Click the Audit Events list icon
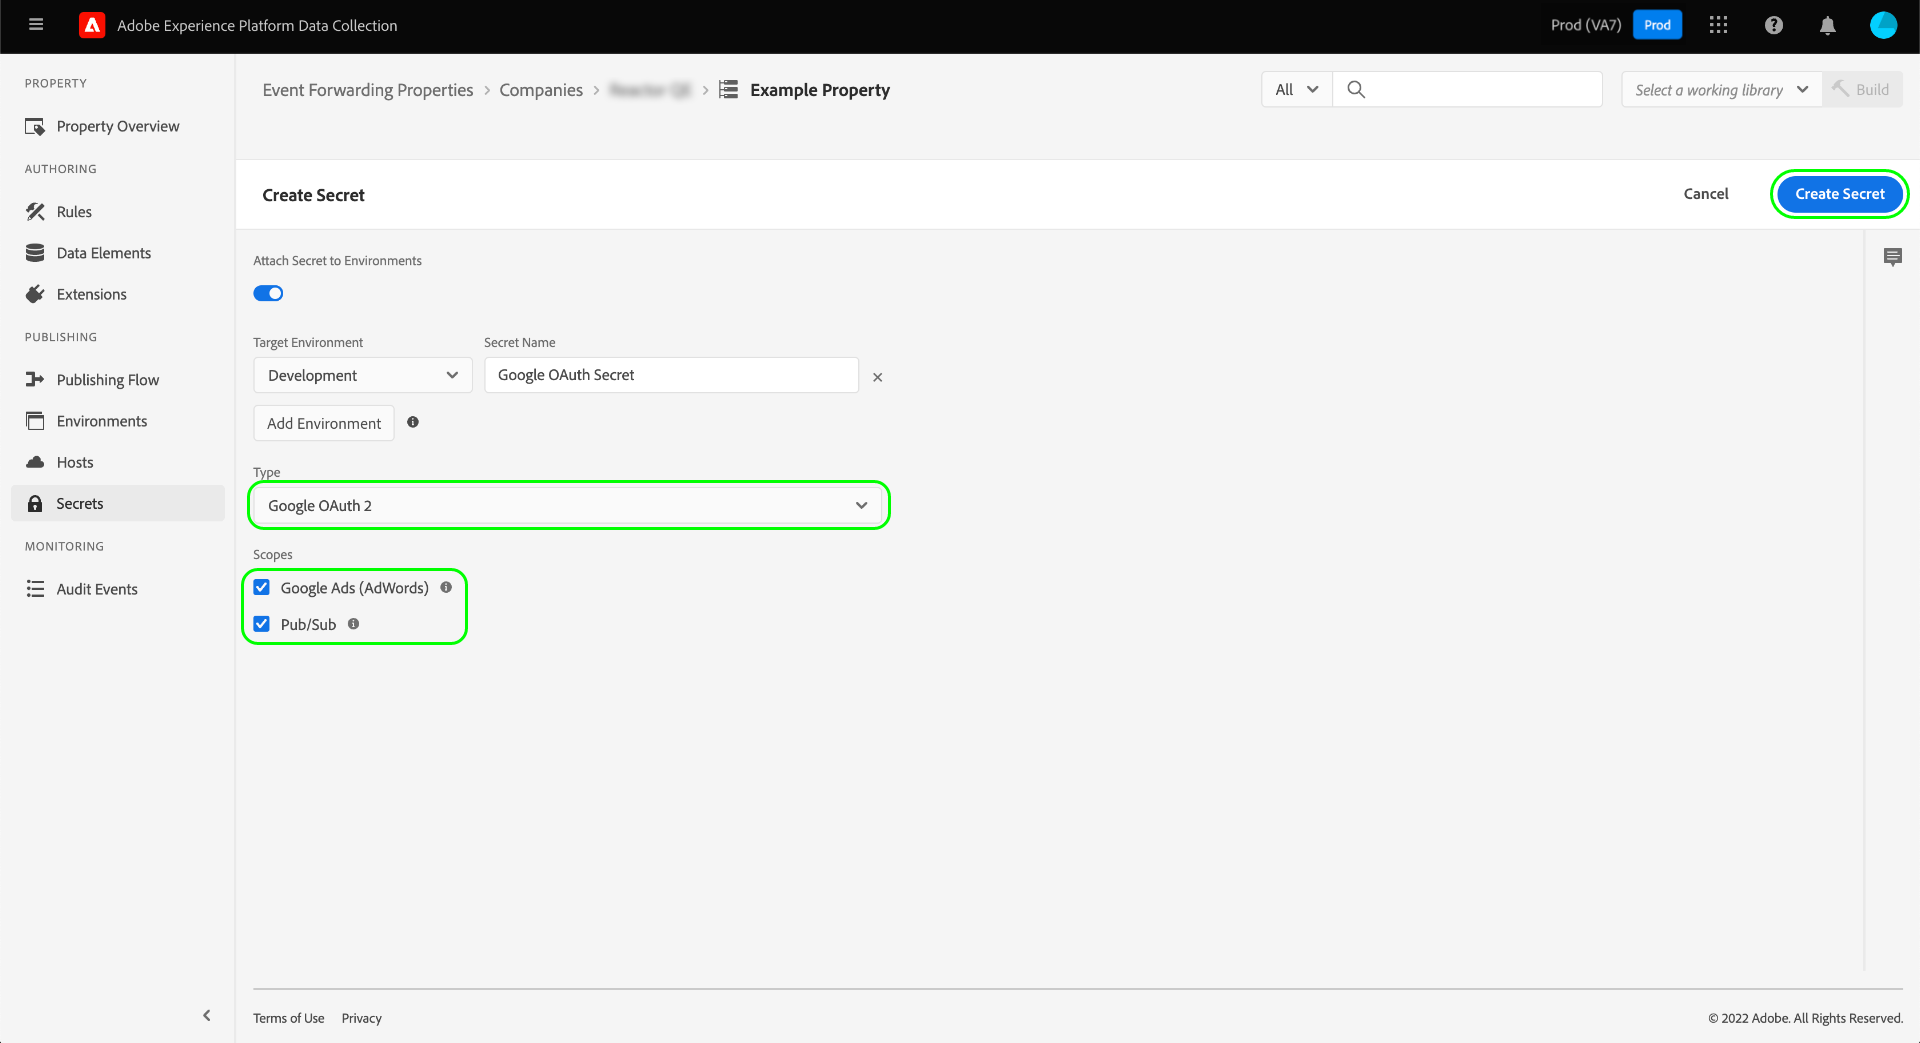 (35, 589)
